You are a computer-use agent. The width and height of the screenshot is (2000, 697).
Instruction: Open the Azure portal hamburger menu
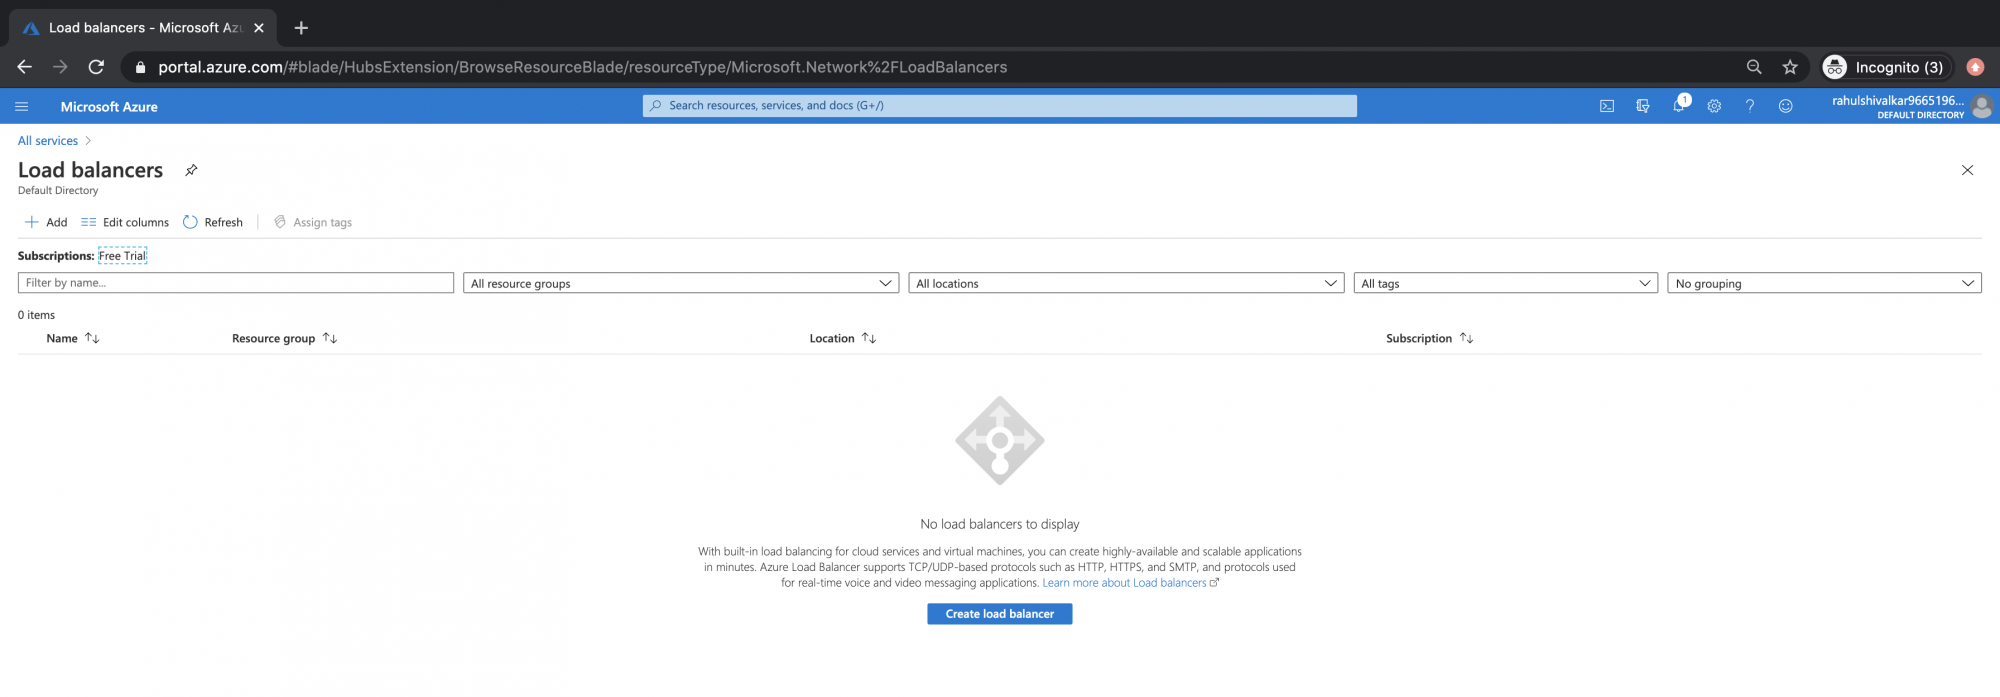pos(22,106)
